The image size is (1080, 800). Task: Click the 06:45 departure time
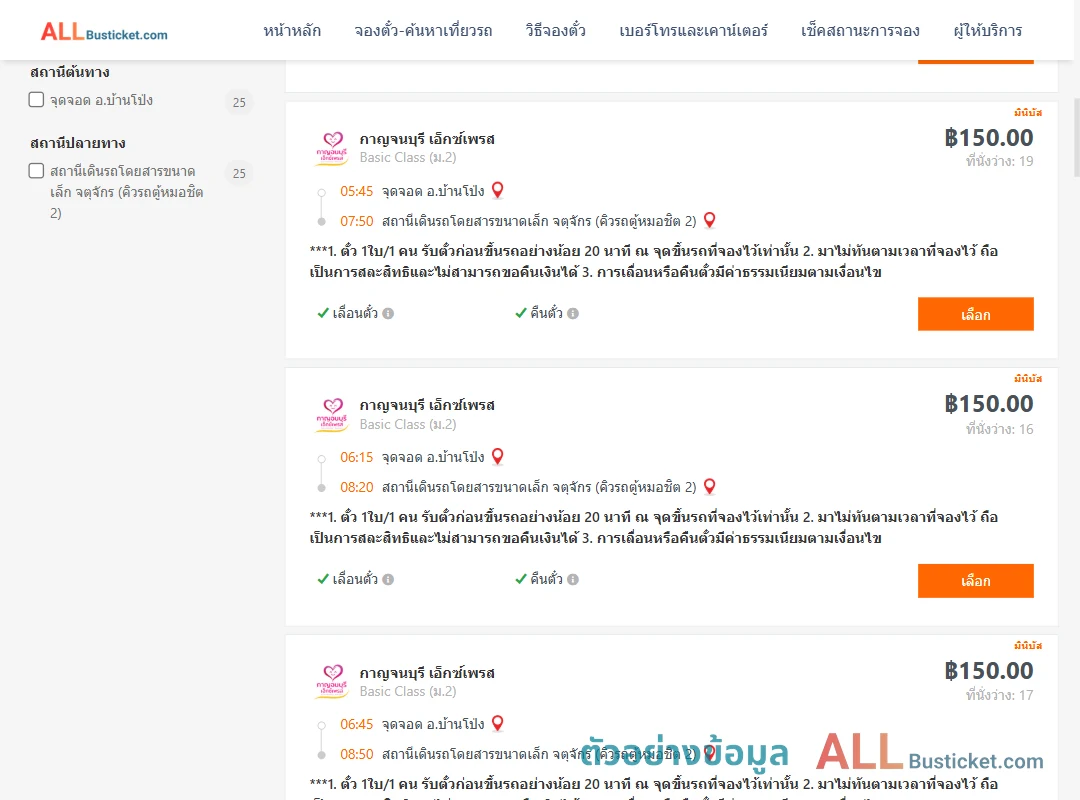tap(356, 725)
